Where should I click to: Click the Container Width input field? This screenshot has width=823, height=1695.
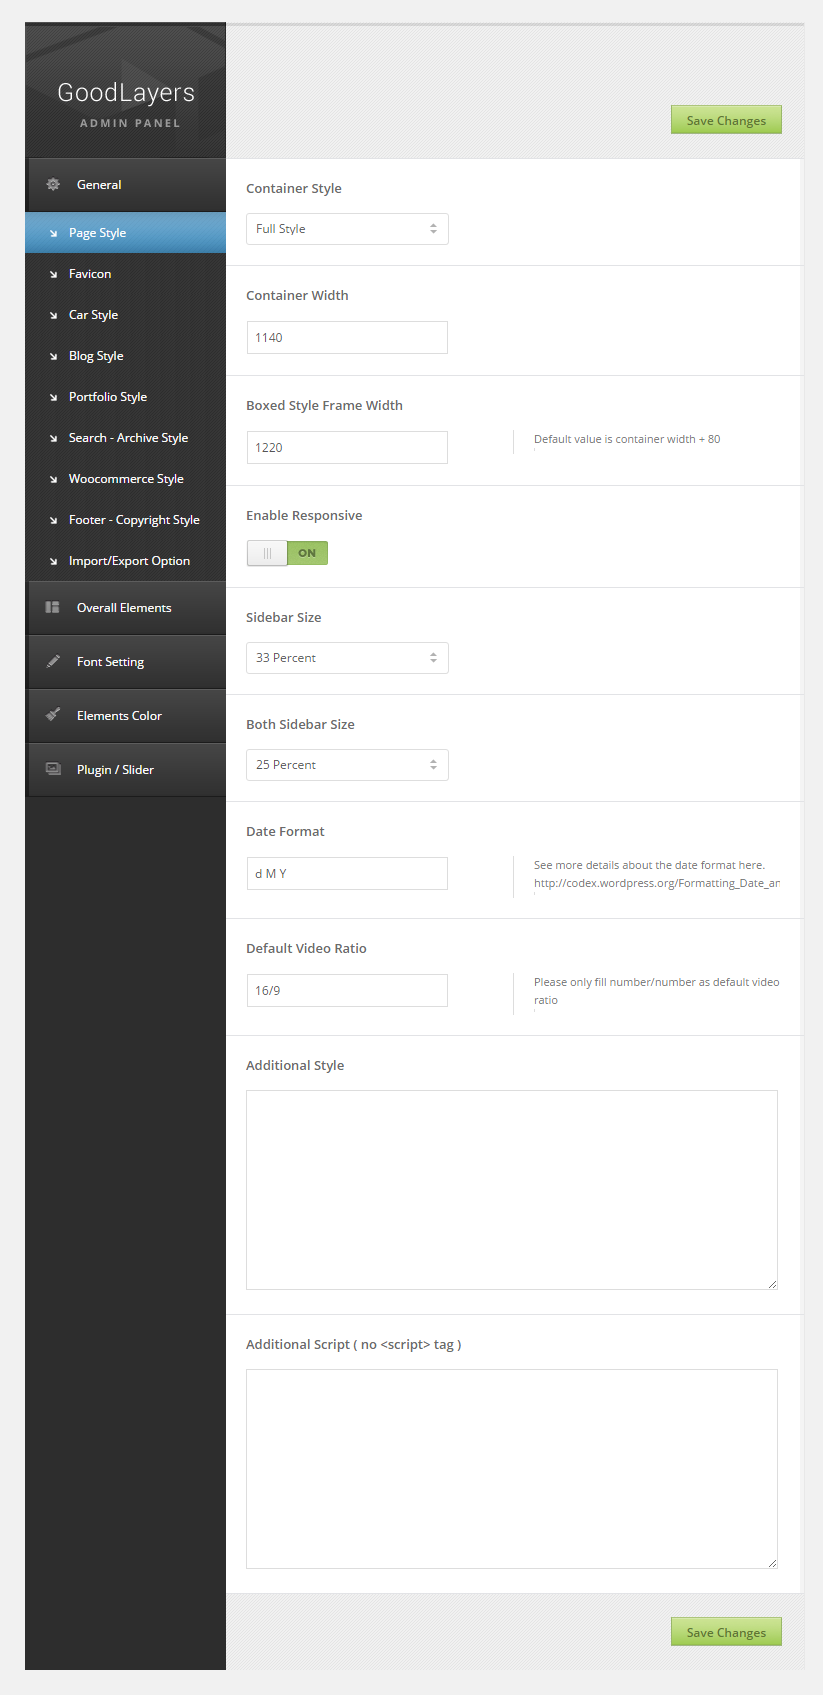(347, 338)
